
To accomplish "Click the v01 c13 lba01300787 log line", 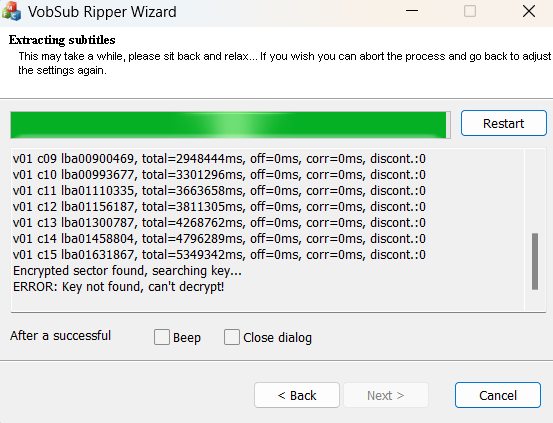I will [x=219, y=223].
